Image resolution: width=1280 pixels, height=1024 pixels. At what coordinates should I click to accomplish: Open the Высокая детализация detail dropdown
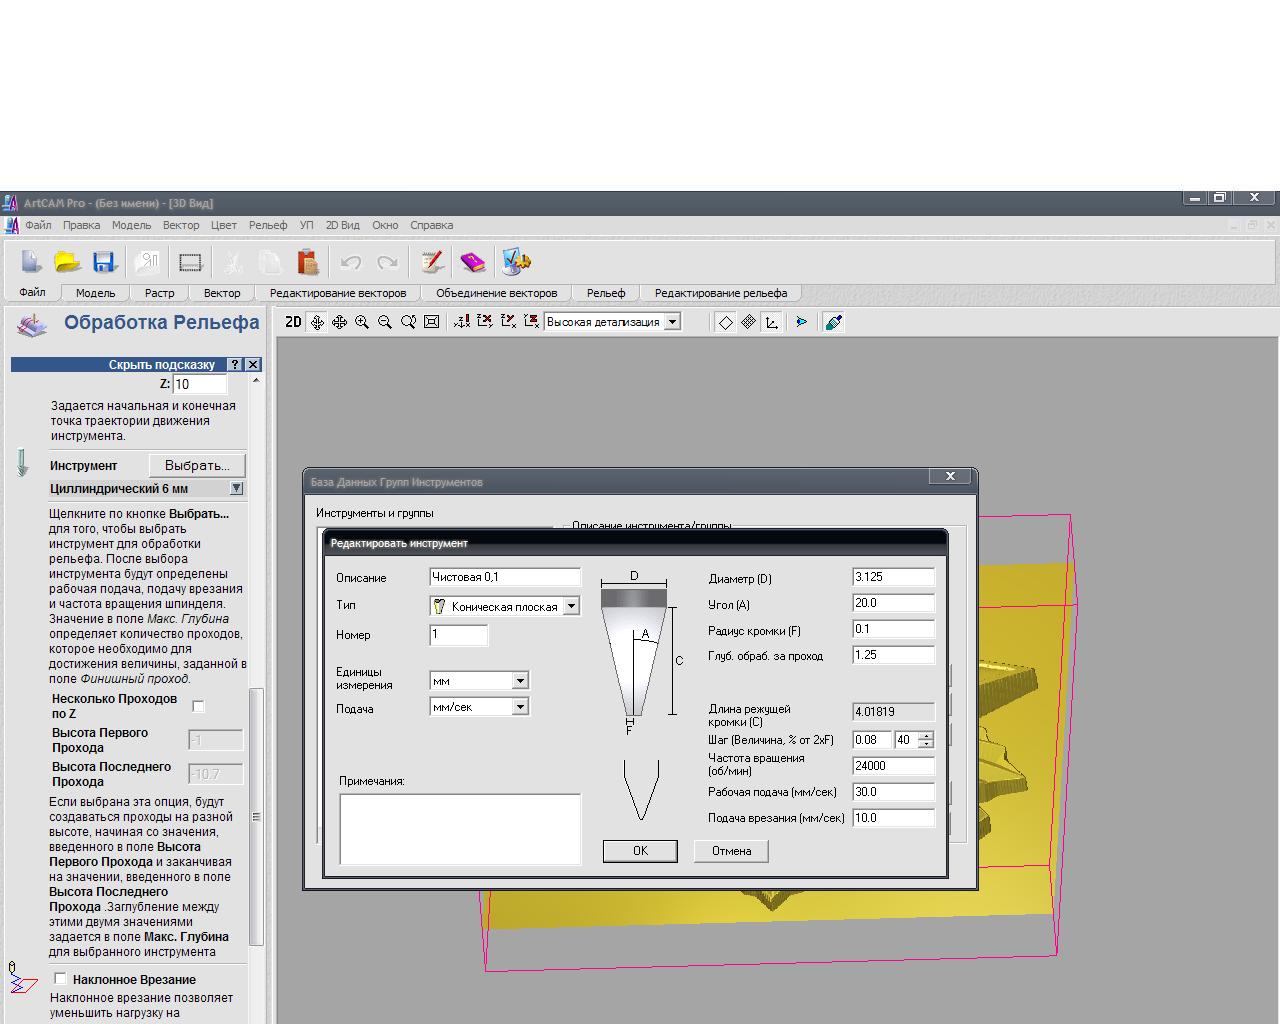coord(673,322)
